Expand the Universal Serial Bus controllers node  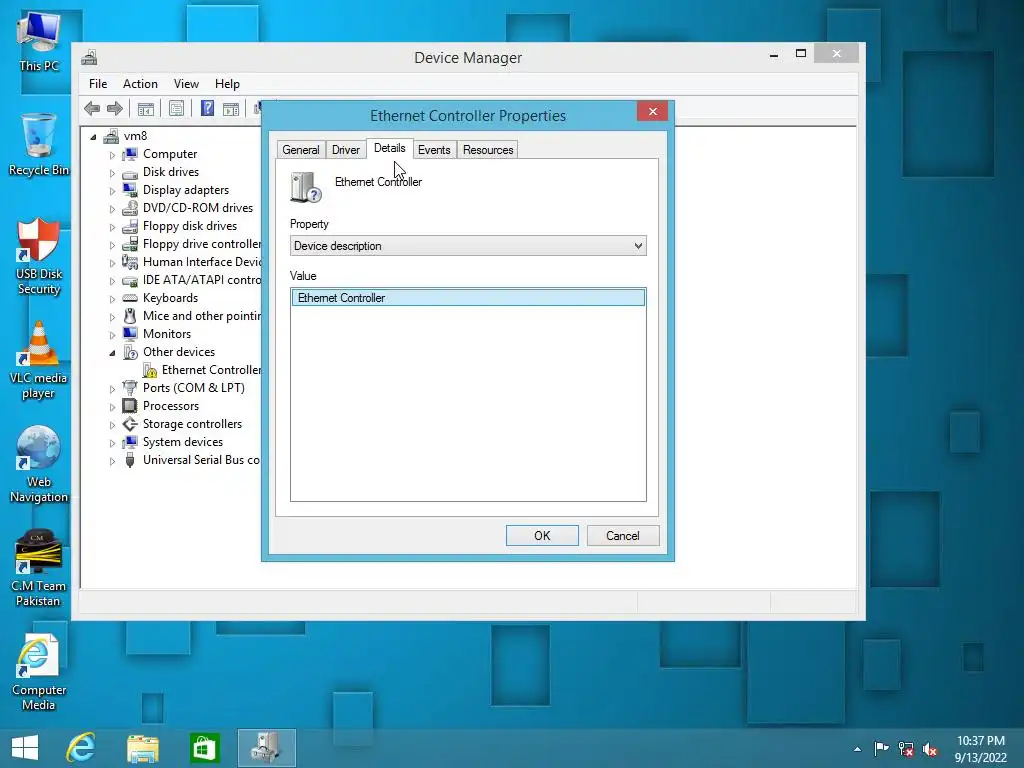tap(112, 461)
